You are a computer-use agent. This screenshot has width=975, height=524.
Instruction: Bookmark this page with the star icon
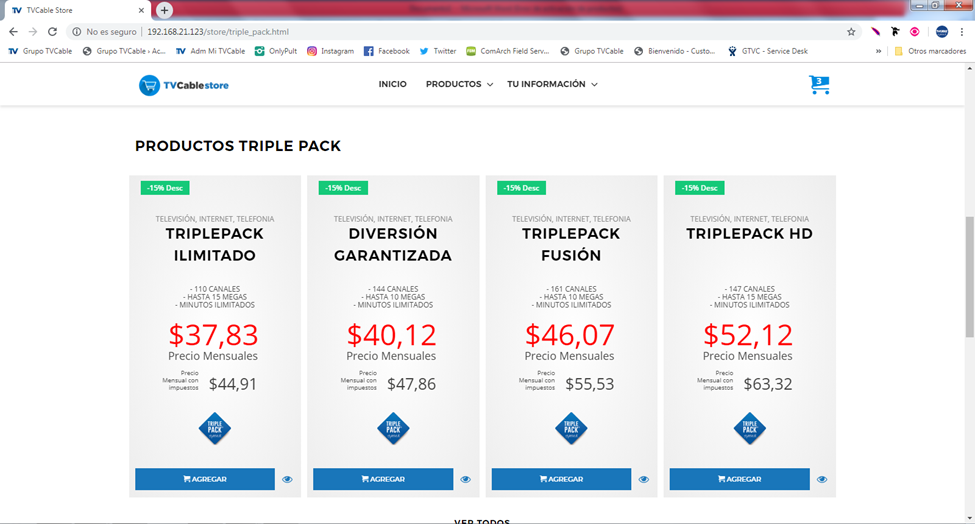click(851, 32)
